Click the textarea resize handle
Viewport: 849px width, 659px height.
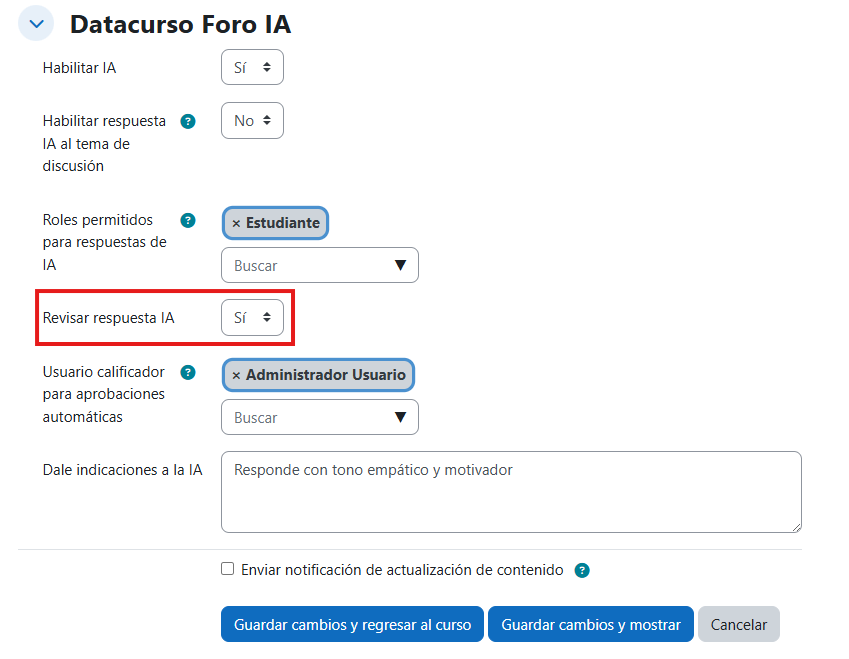point(796,527)
